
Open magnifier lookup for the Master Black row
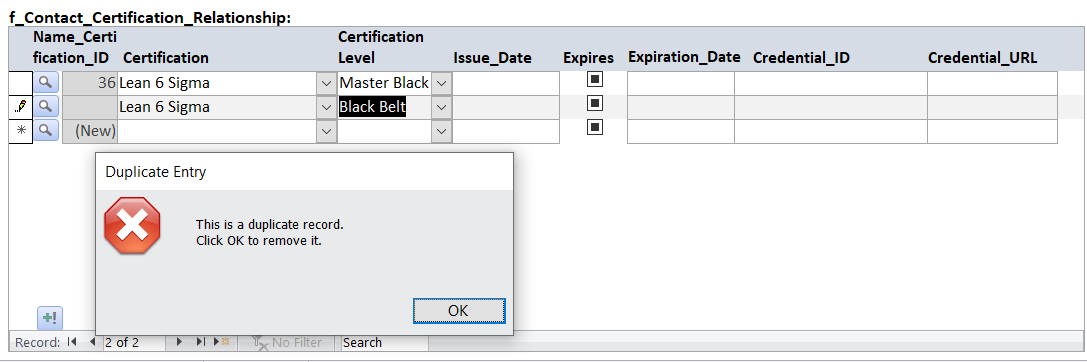(45, 83)
